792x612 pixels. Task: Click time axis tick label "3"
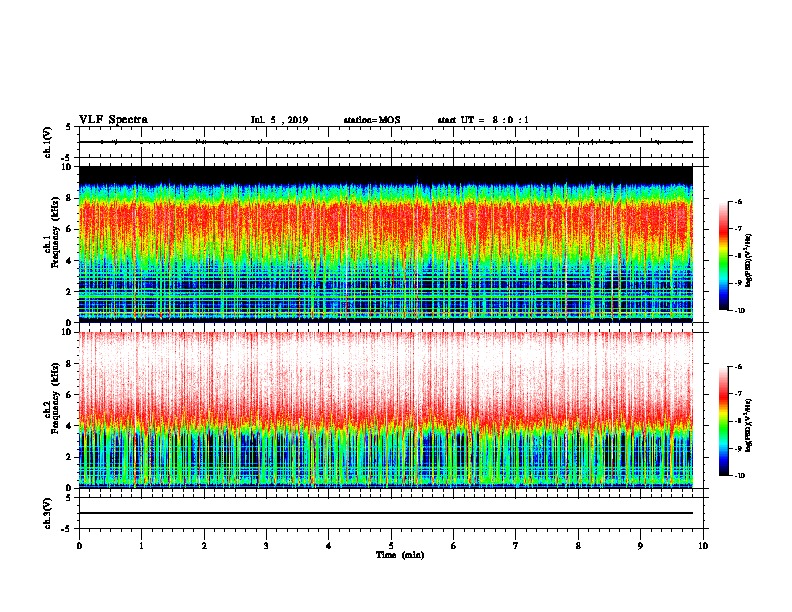pyautogui.click(x=266, y=546)
